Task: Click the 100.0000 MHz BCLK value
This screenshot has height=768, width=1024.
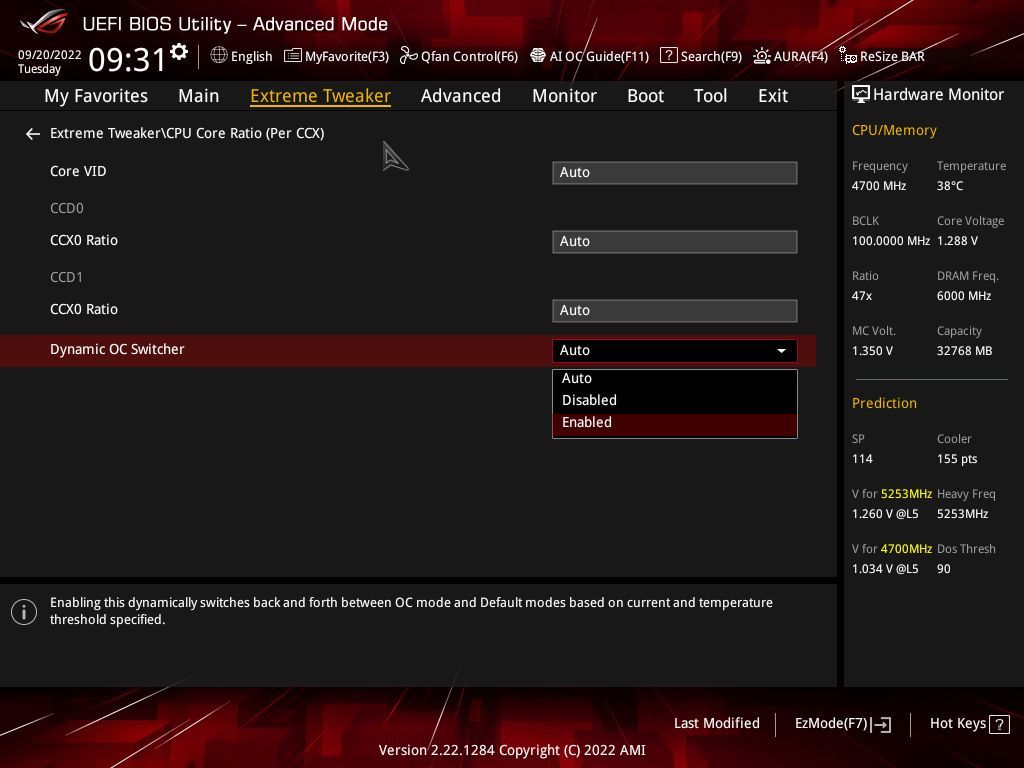Action: [x=890, y=241]
